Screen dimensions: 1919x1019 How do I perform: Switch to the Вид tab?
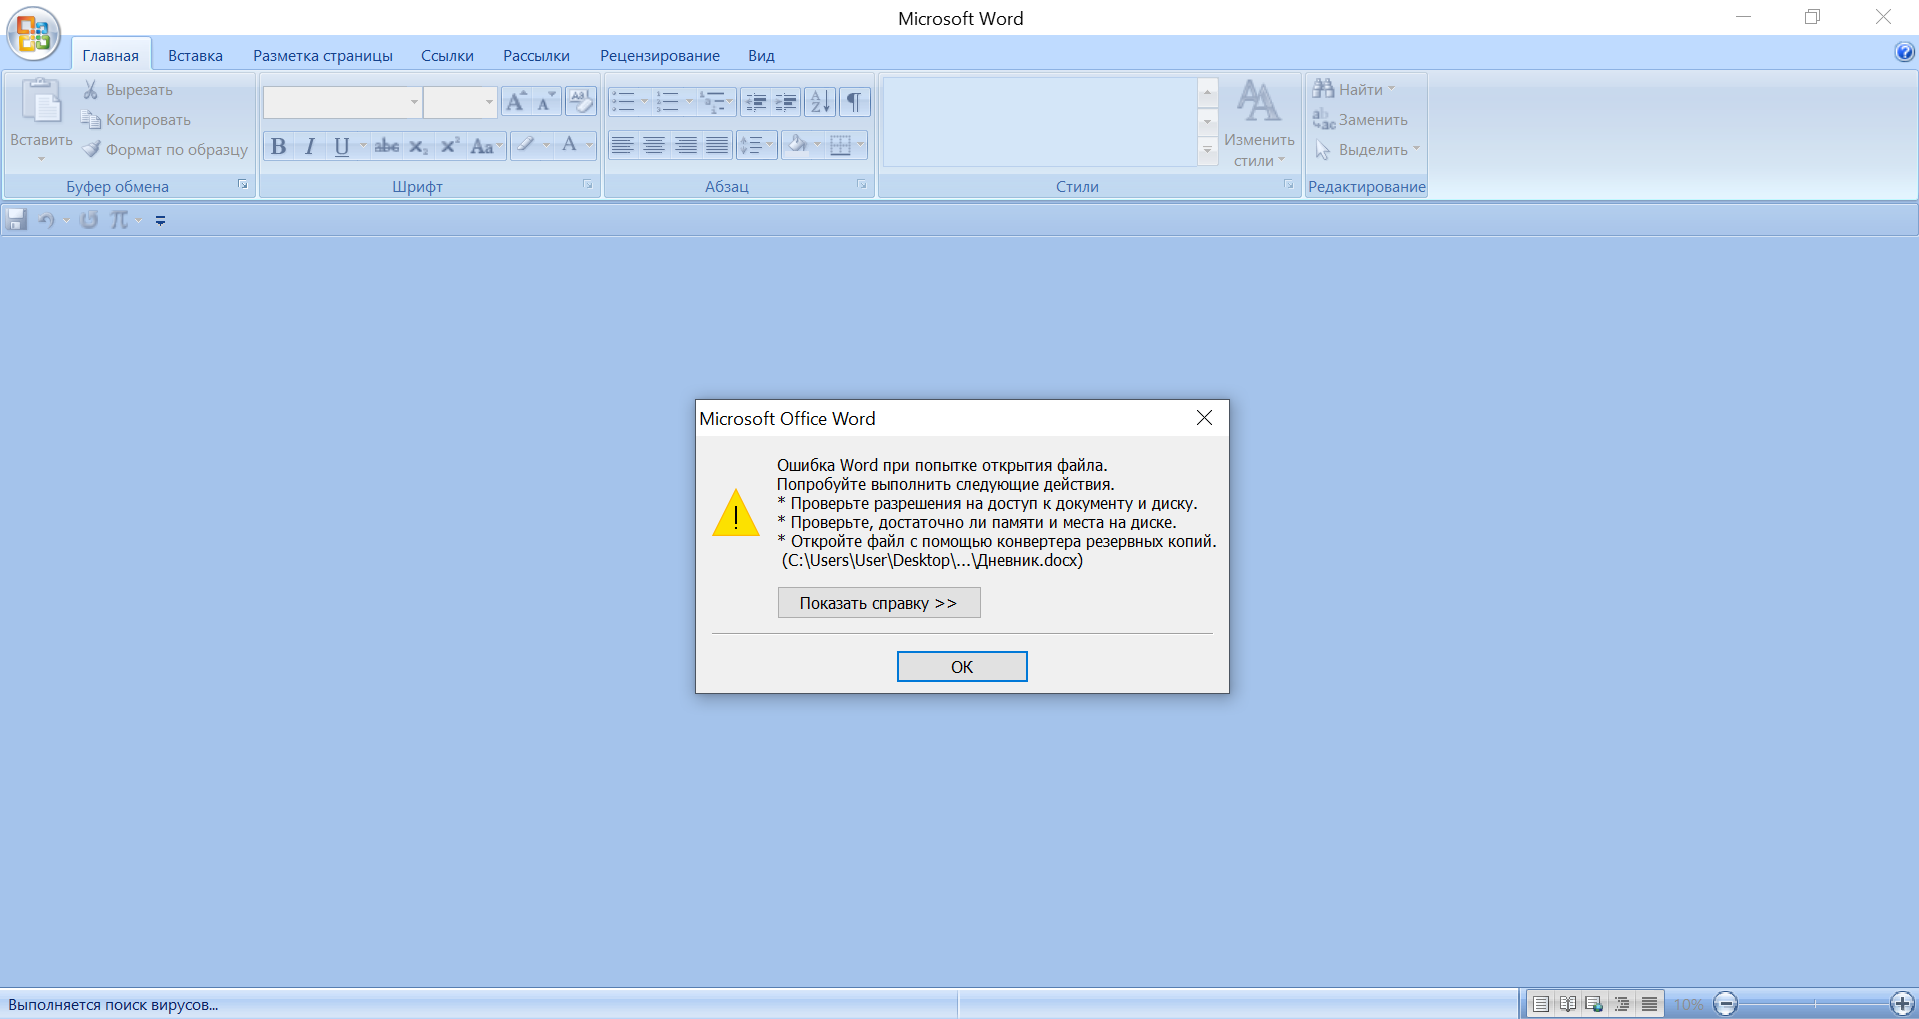(x=761, y=56)
